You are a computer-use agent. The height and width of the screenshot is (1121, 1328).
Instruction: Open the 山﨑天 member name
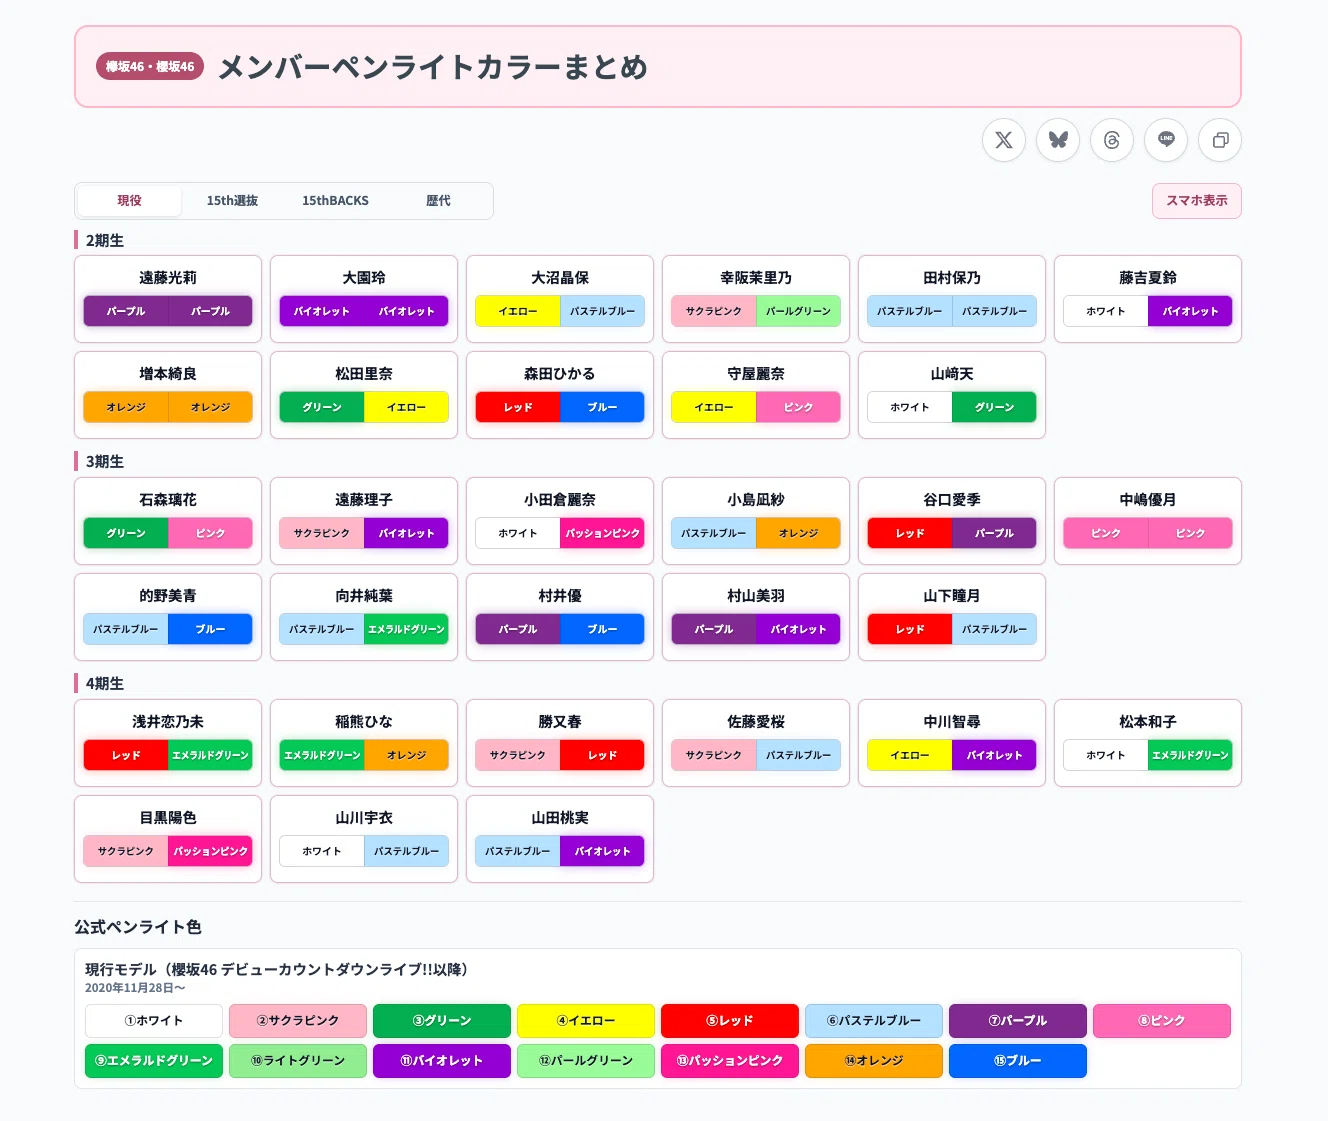[x=952, y=374]
